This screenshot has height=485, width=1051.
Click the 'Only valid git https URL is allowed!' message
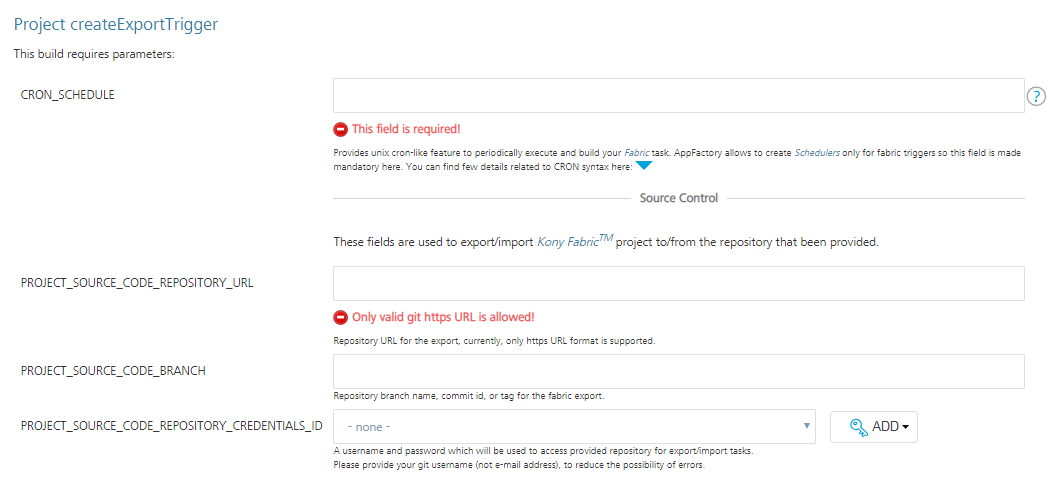click(443, 317)
